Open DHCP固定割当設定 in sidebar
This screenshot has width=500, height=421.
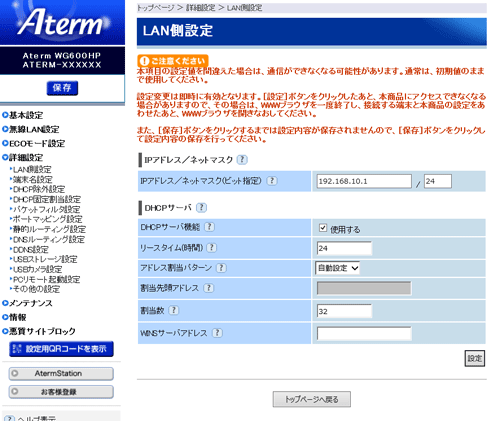point(46,199)
